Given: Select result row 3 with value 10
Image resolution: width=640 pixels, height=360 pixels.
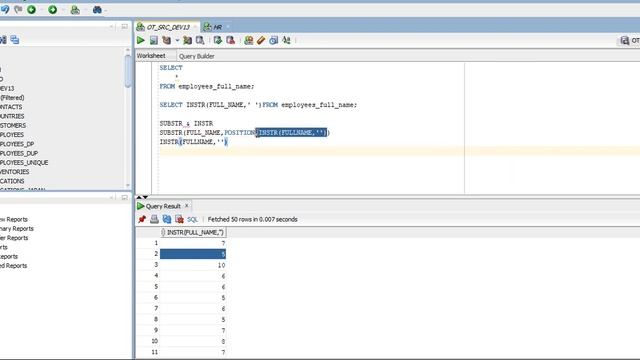Looking at the screenshot, I should point(193,265).
